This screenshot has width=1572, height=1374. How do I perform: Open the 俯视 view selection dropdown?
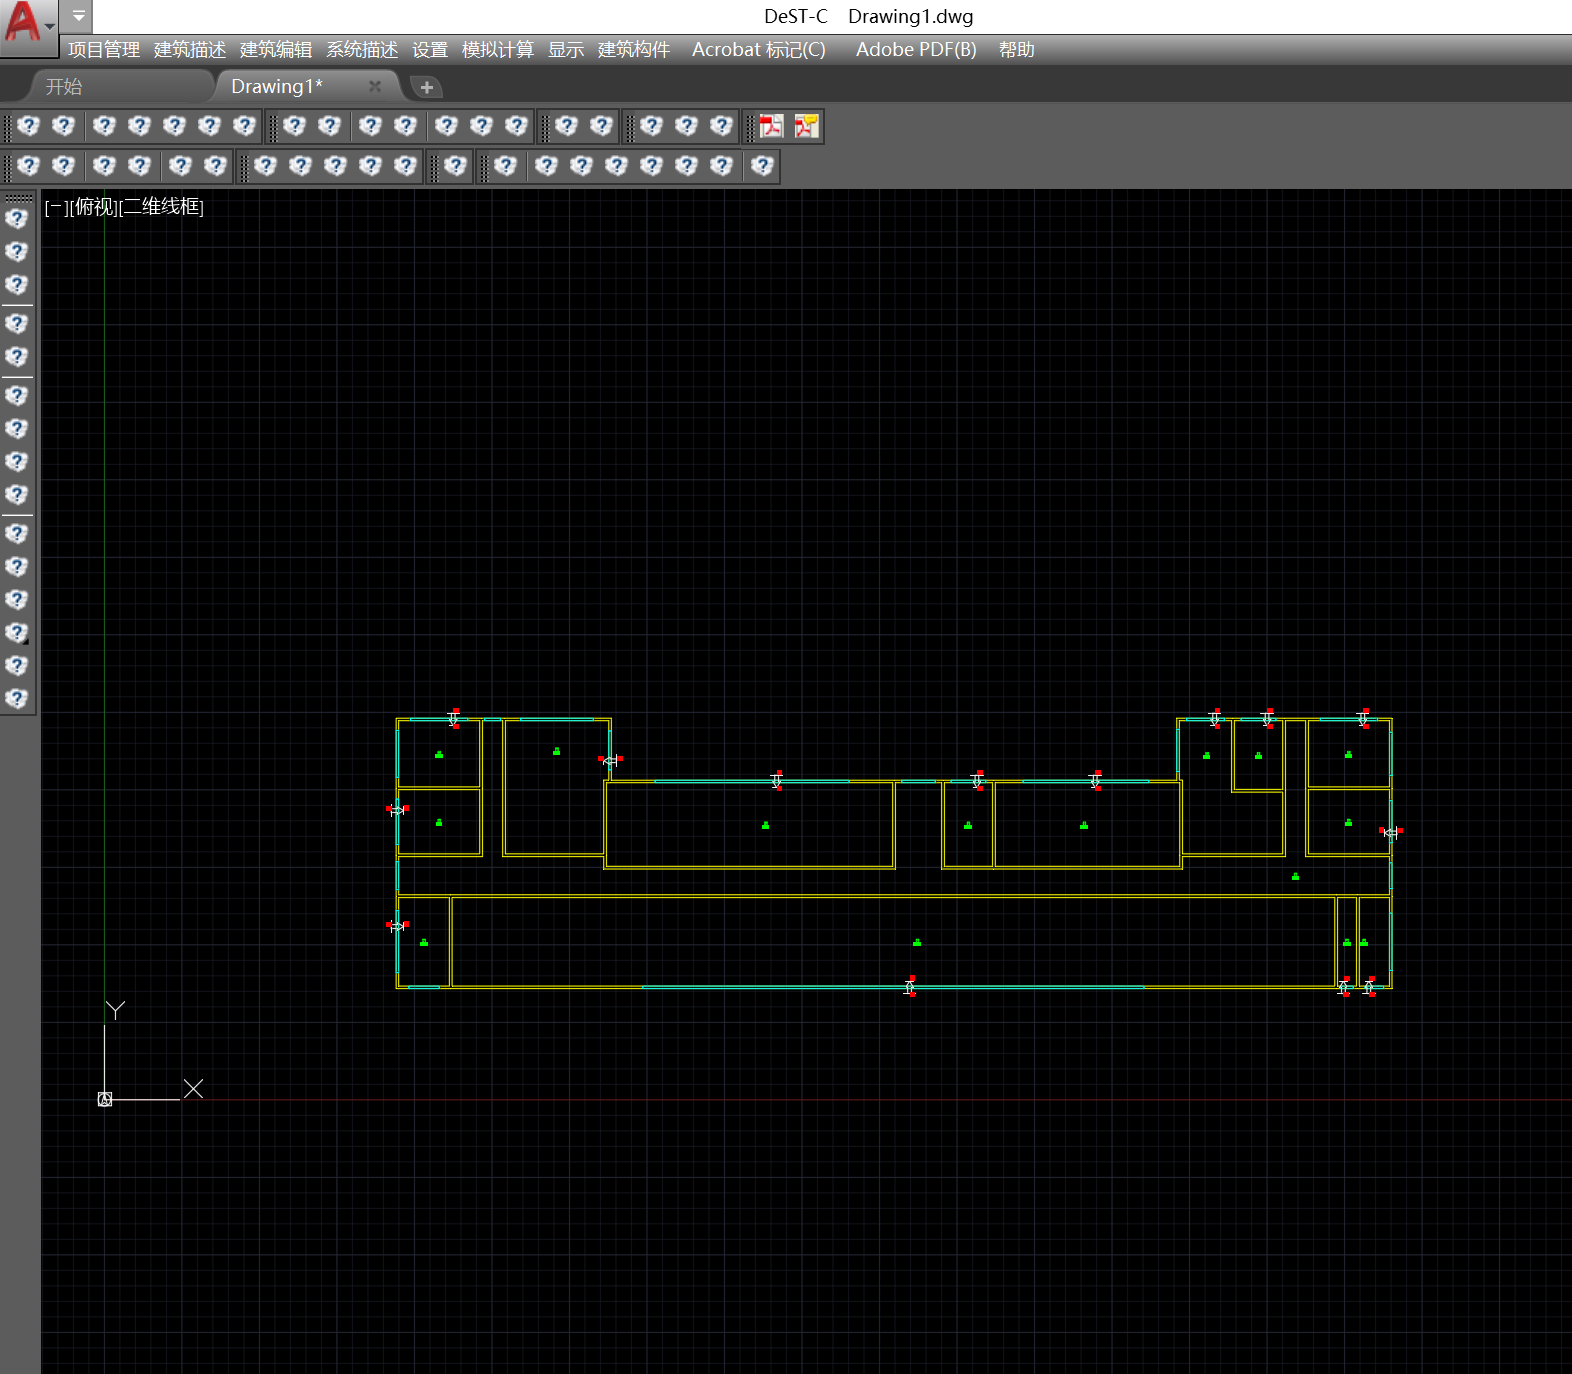pos(95,207)
